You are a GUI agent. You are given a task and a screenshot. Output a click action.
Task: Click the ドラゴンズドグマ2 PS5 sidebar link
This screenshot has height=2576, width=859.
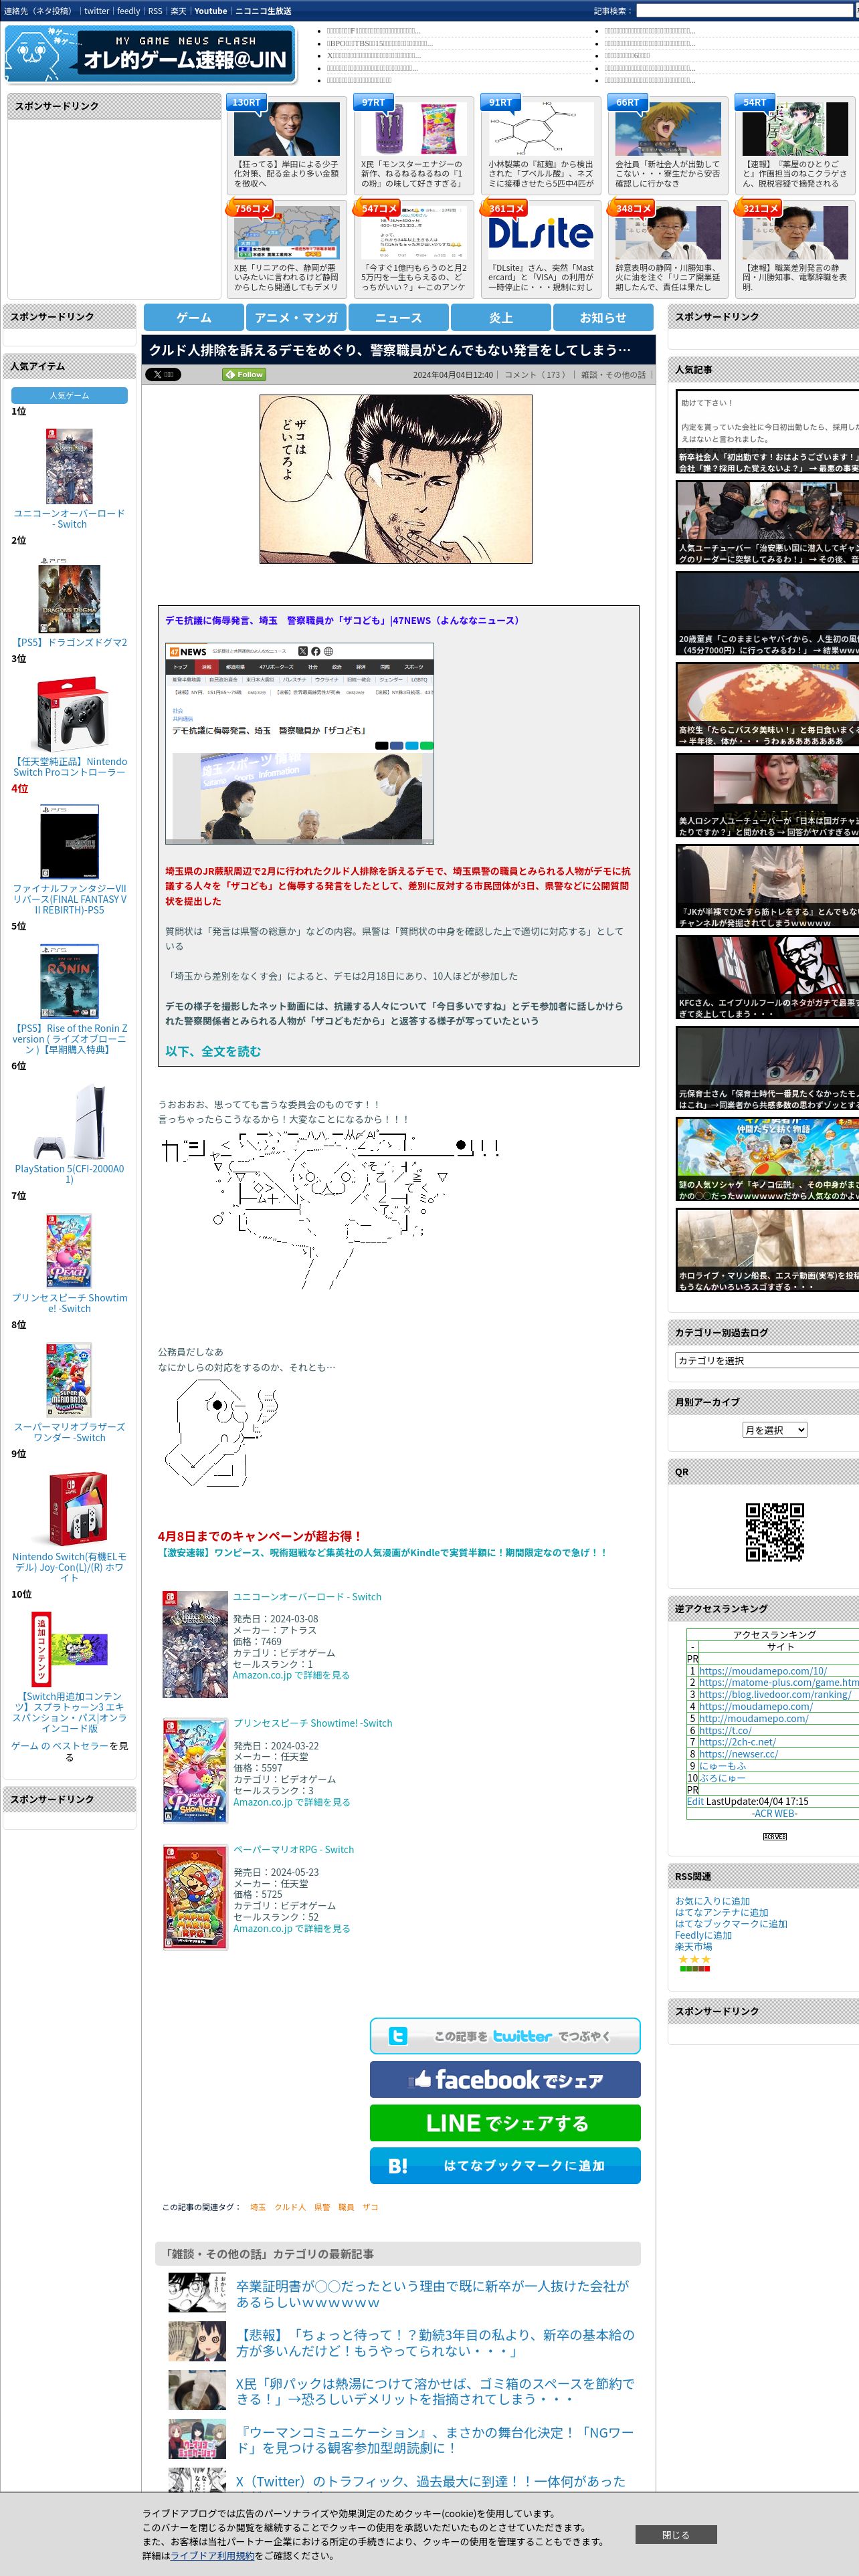click(69, 643)
